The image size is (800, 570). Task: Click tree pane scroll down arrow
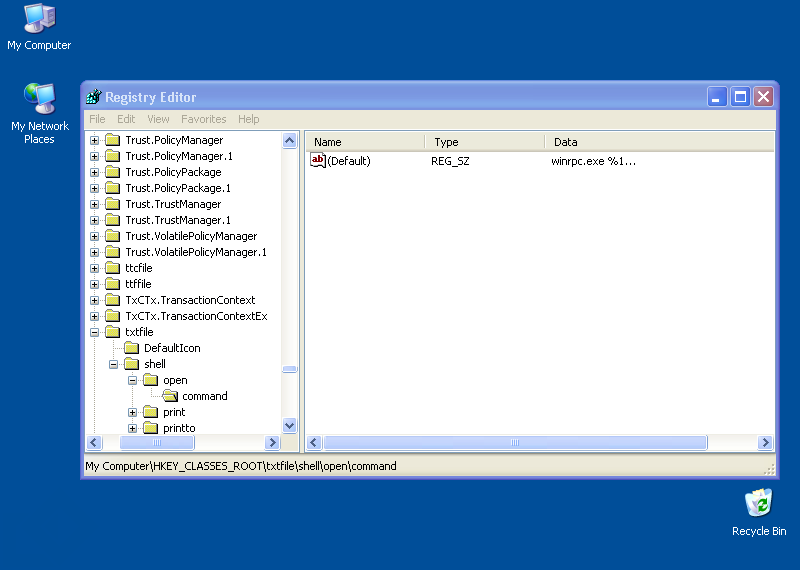pos(289,426)
